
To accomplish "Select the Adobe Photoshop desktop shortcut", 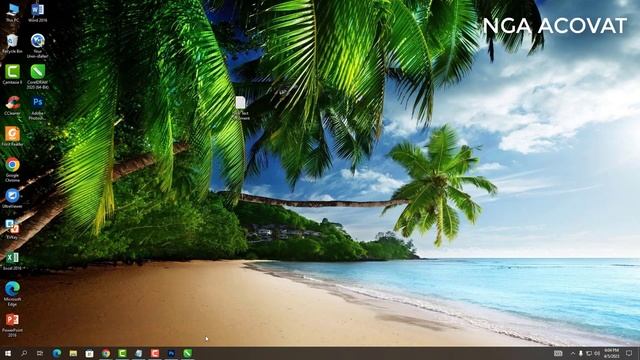I will pyautogui.click(x=38, y=108).
